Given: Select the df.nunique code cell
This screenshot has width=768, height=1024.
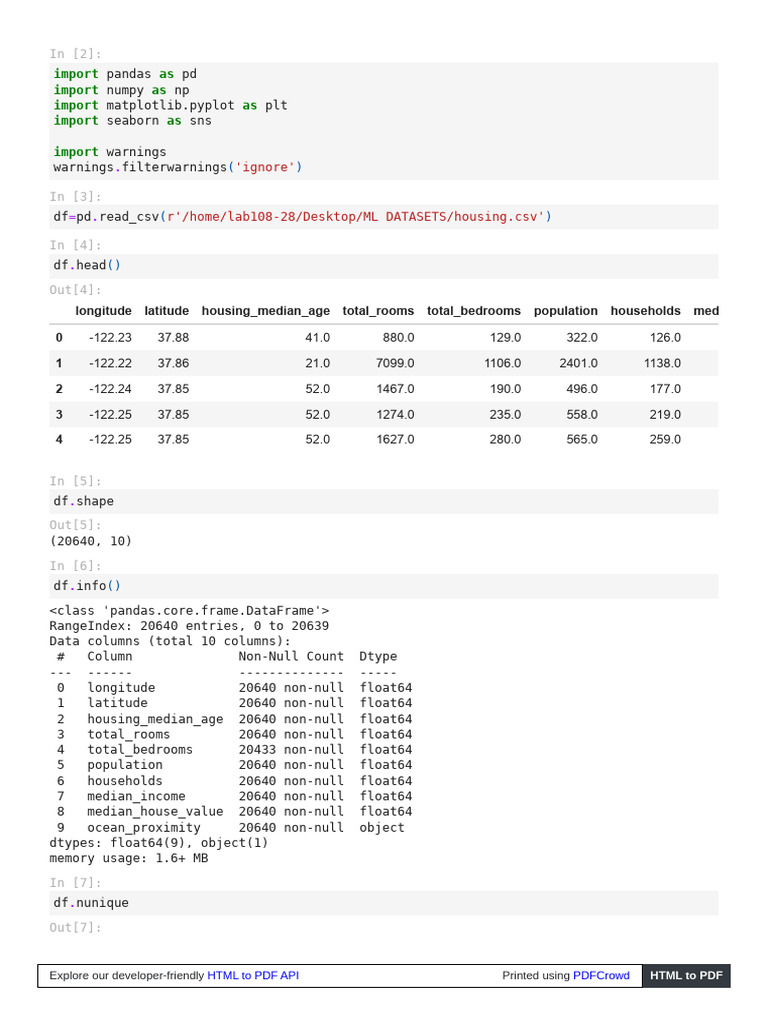Looking at the screenshot, I should coord(384,902).
